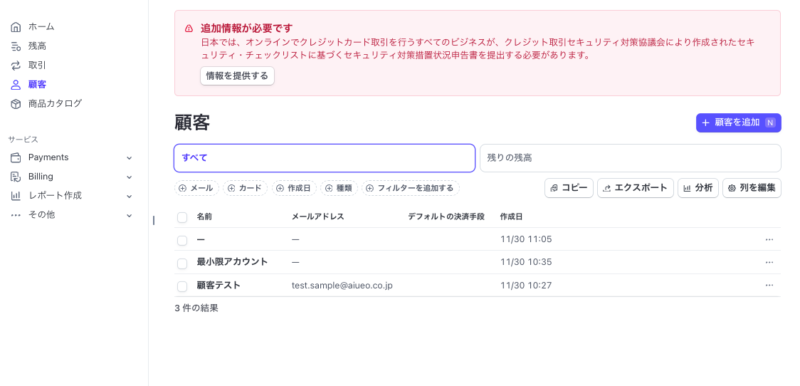
Task: Tick the select-all checkbox in table header
Action: tap(182, 218)
